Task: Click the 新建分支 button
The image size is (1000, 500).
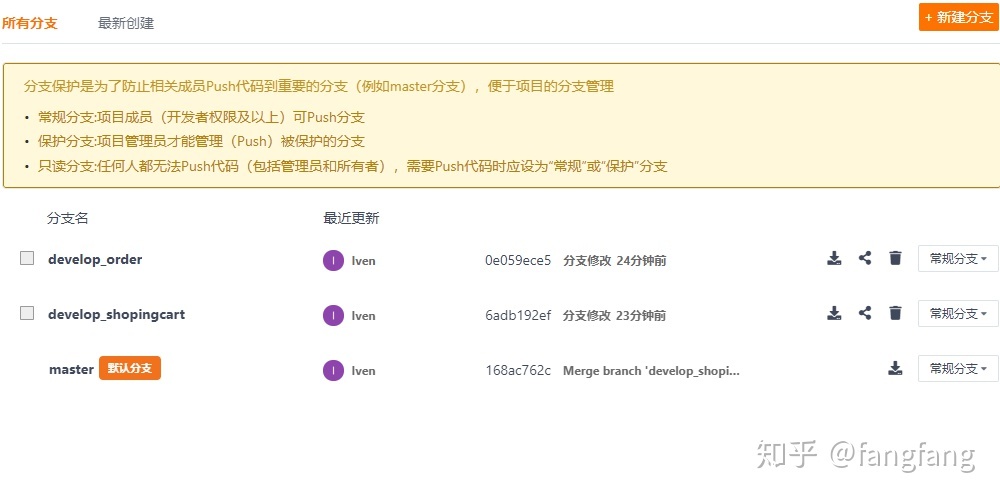Action: (959, 17)
